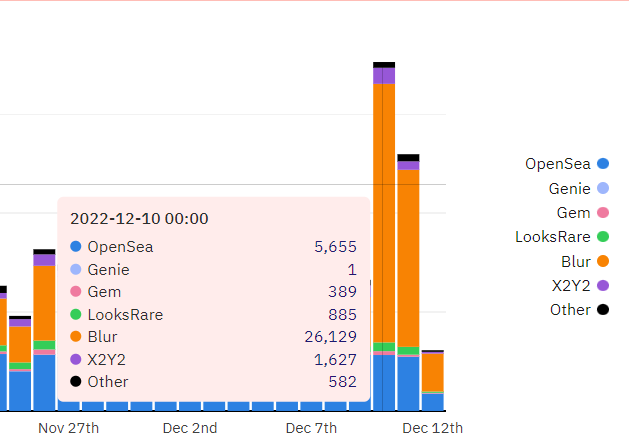The width and height of the screenshot is (629, 437).
Task: Click the Other value 582 in tooltip
Action: click(342, 382)
